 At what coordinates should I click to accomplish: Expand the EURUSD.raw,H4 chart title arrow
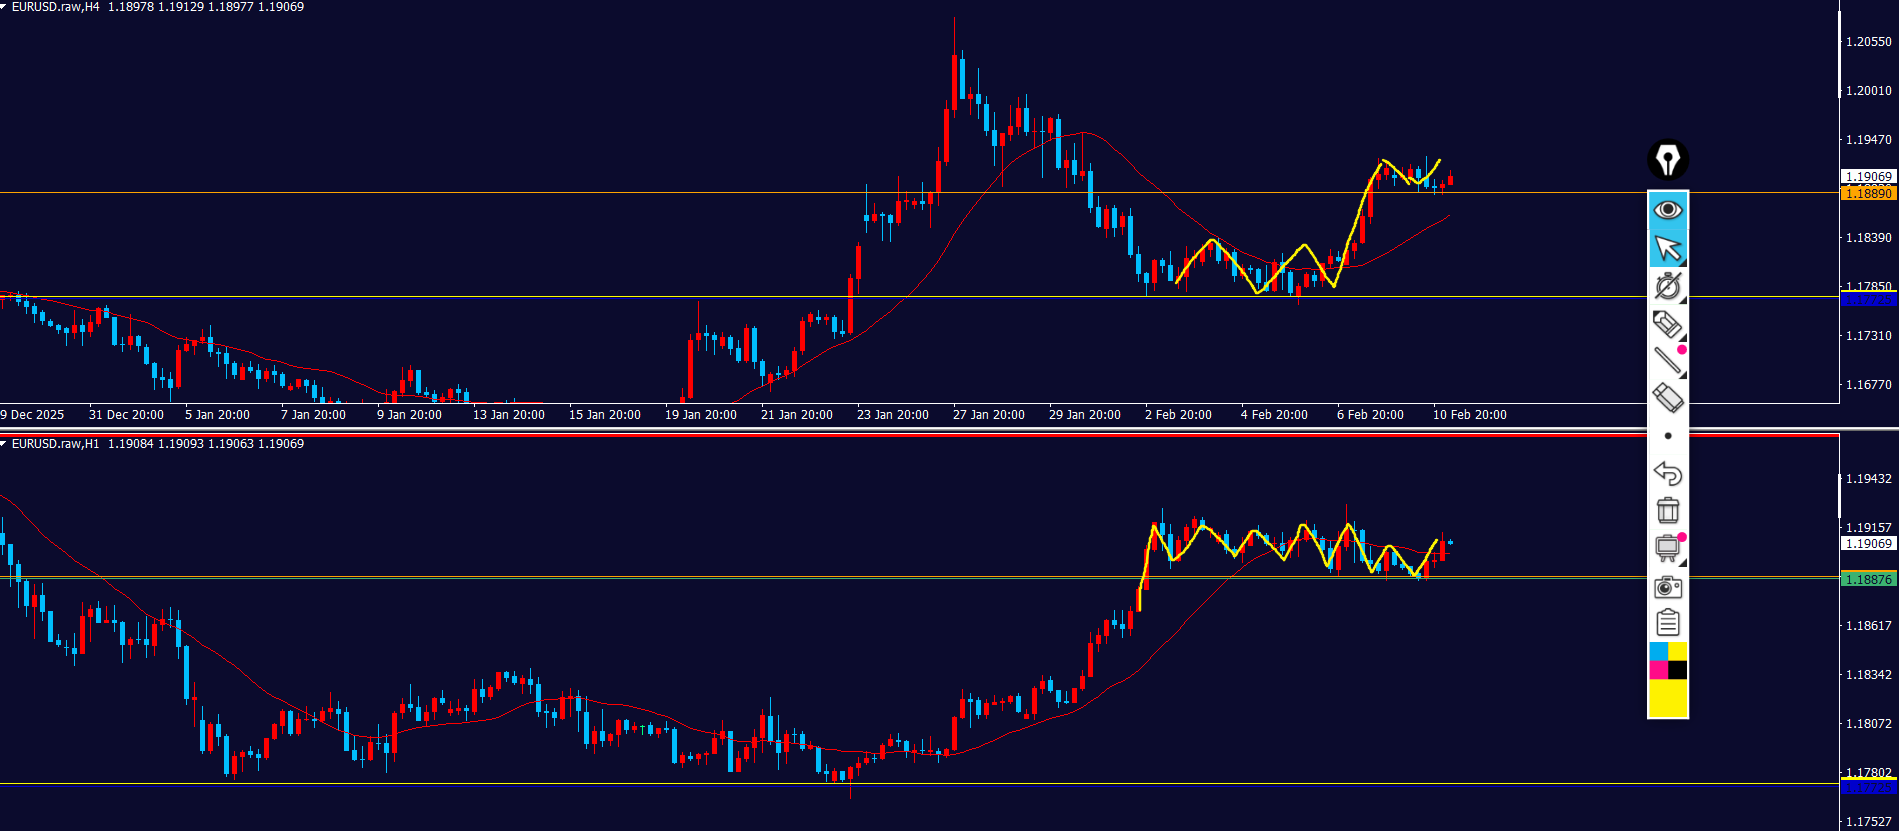click(4, 7)
